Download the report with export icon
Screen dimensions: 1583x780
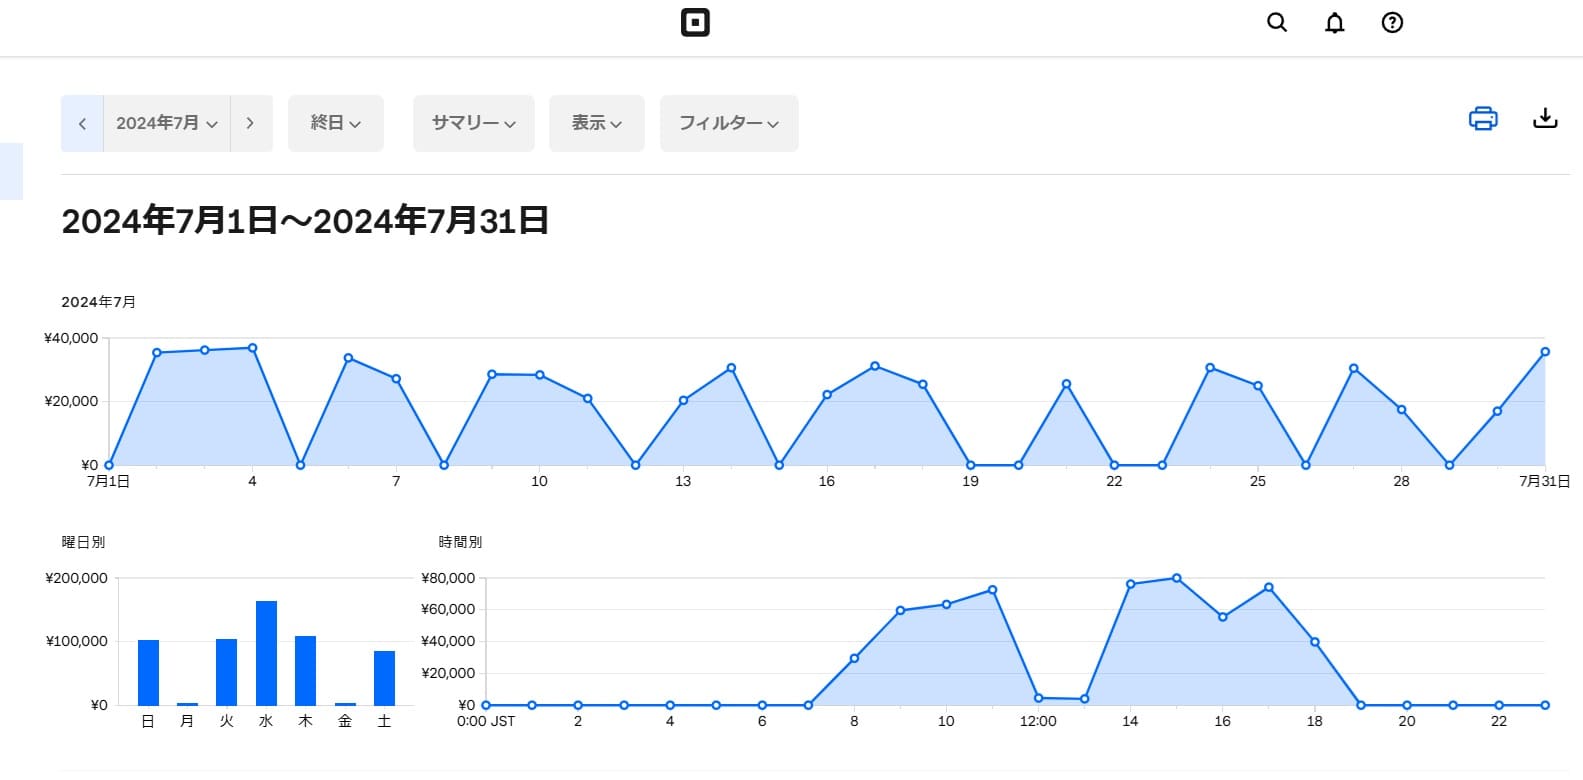[1545, 118]
